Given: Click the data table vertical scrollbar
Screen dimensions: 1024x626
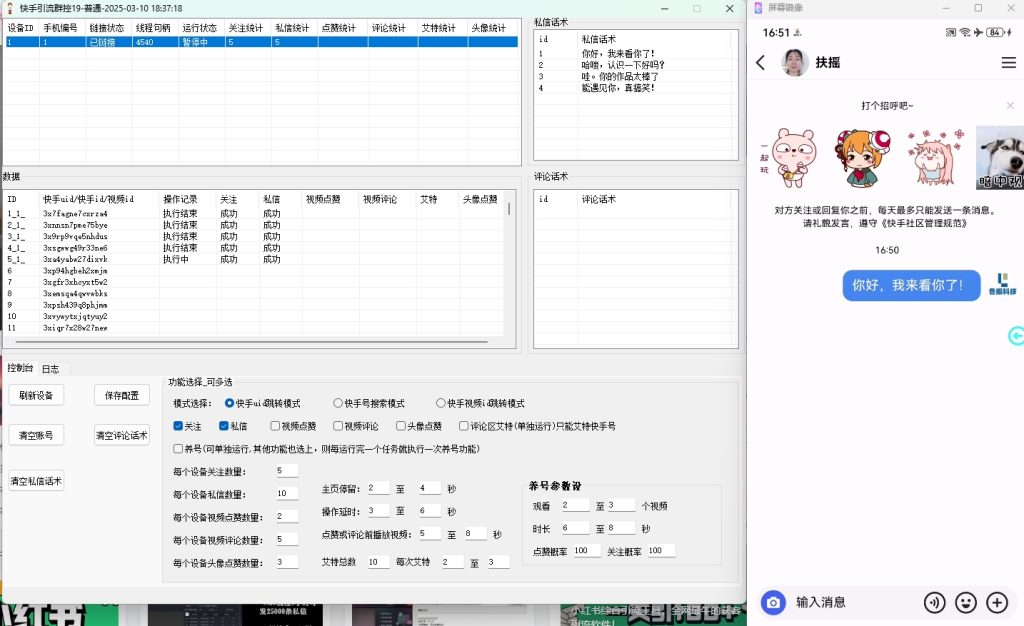Looking at the screenshot, I should (510, 209).
